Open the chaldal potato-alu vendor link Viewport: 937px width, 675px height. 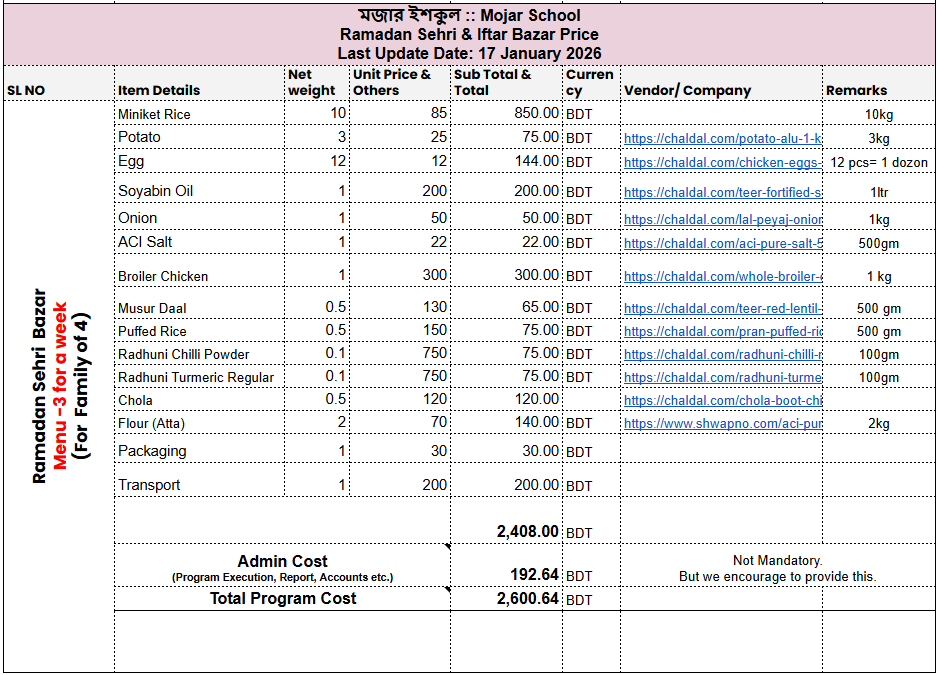(722, 139)
